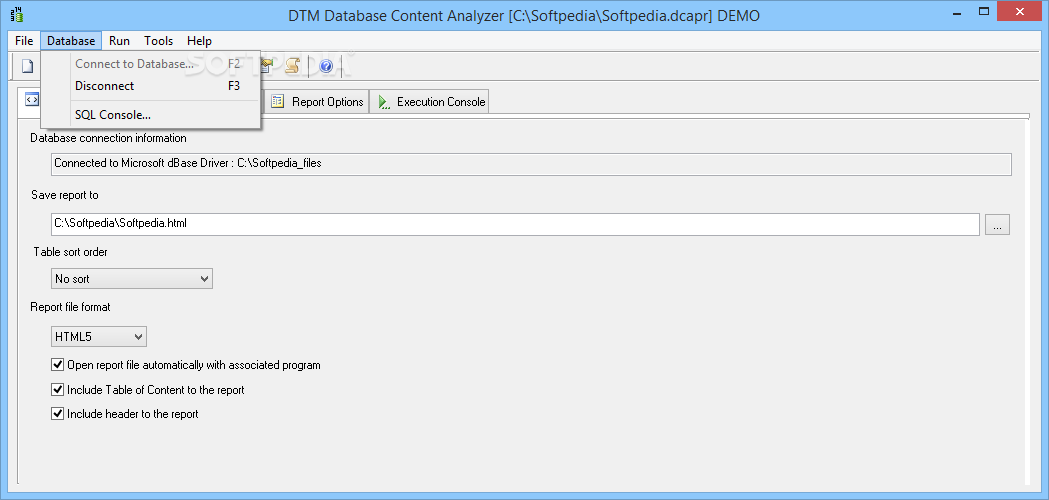Expand the Table sort order dropdown
Screen dimensions: 1049x500
132,278
